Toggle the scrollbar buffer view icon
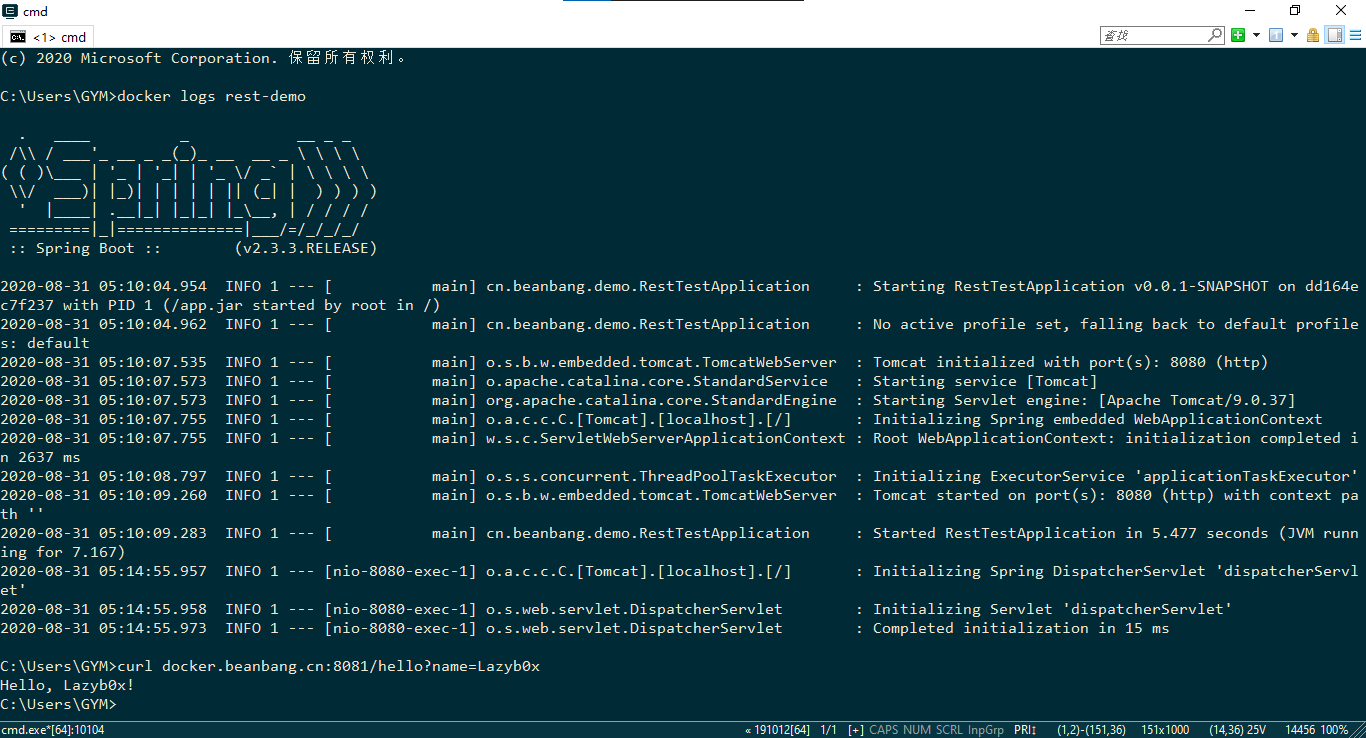This screenshot has width=1366, height=738. coord(1335,35)
